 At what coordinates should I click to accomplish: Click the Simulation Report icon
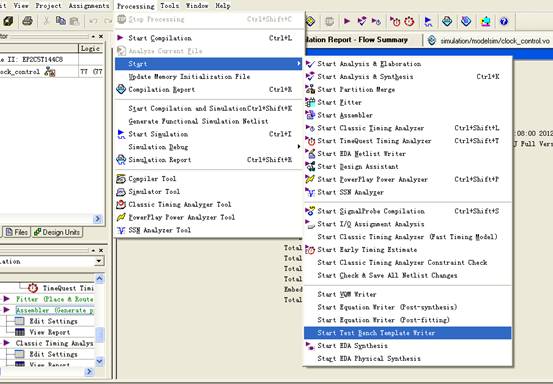(121, 160)
